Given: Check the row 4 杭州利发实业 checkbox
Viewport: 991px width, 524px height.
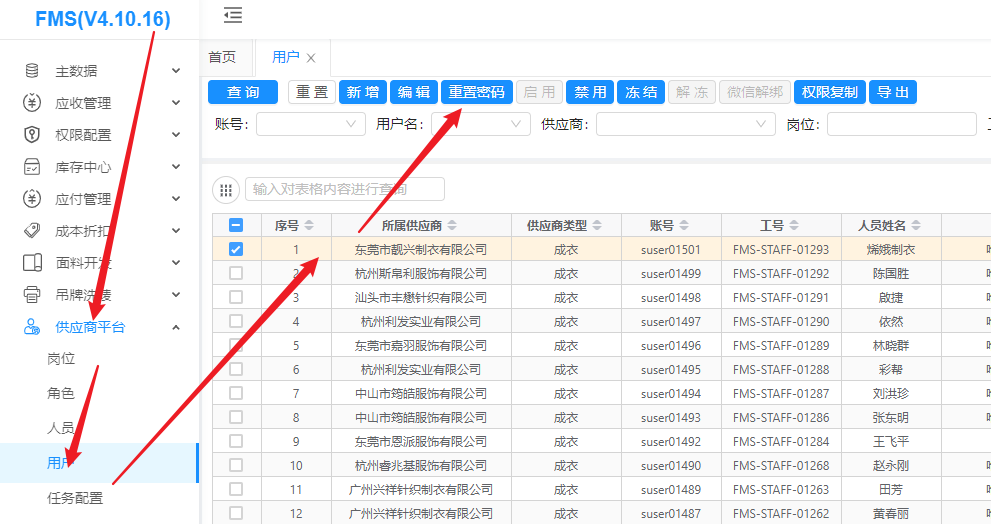Looking at the screenshot, I should tap(236, 321).
